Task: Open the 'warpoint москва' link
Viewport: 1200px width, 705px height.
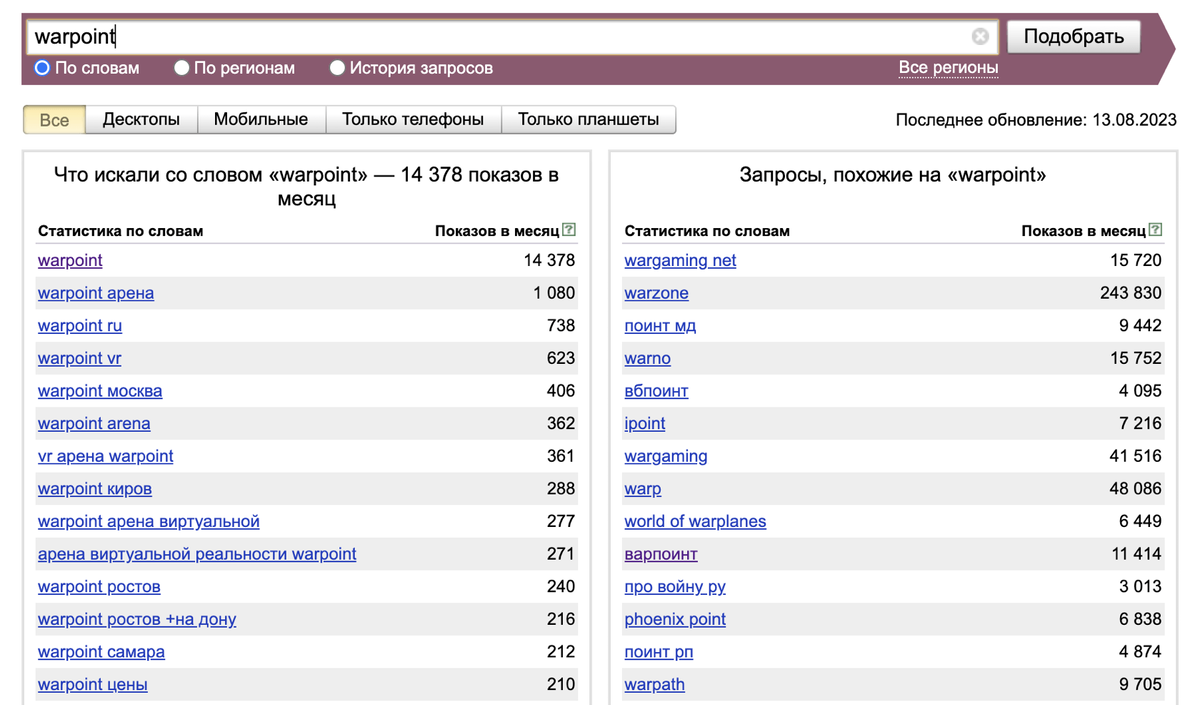Action: pyautogui.click(x=100, y=391)
